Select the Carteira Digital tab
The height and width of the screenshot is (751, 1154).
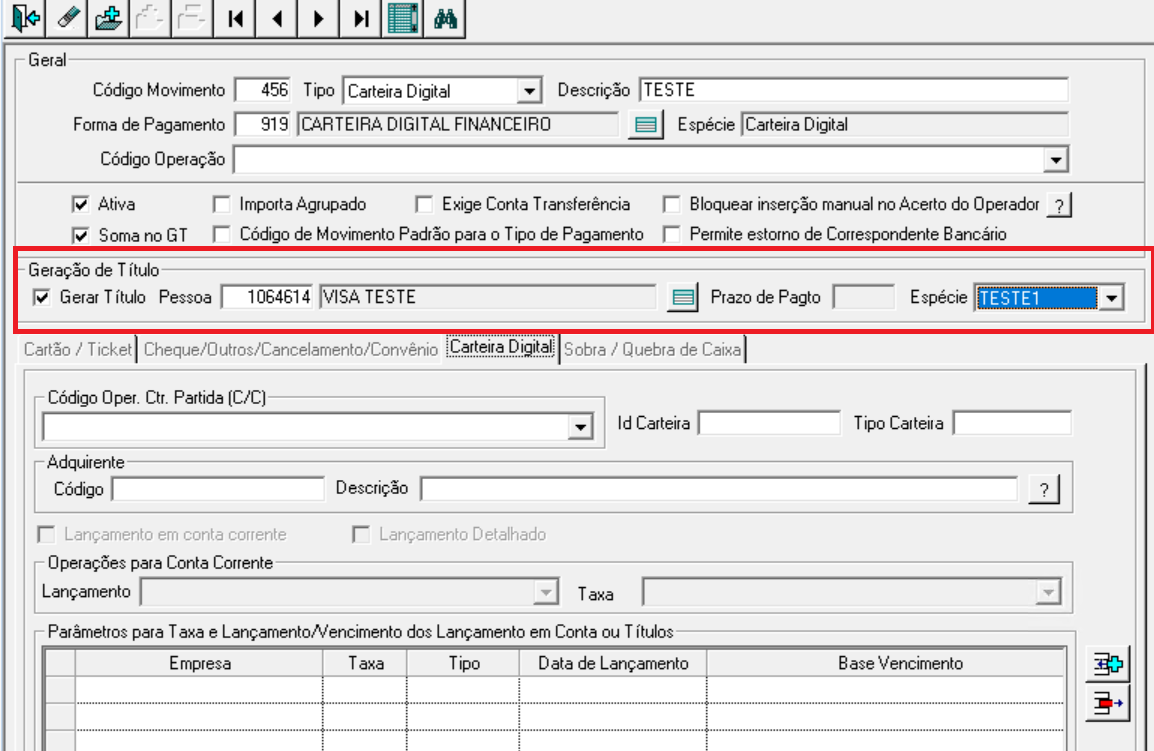[501, 347]
